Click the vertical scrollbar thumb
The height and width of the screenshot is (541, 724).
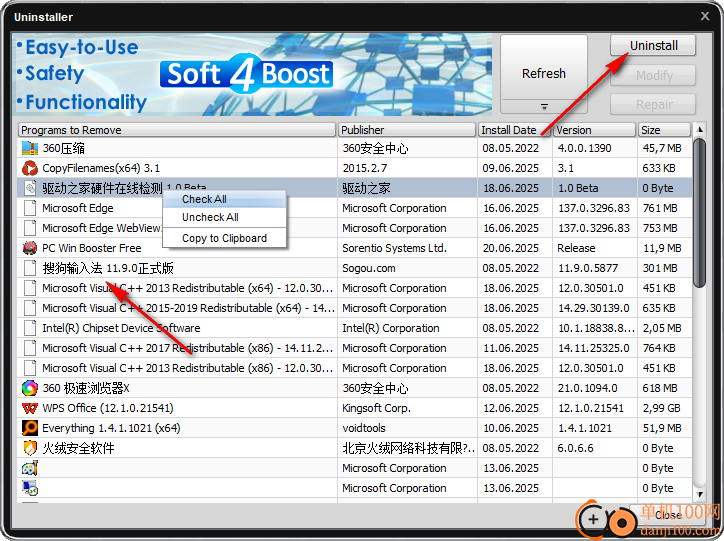[x=700, y=213]
